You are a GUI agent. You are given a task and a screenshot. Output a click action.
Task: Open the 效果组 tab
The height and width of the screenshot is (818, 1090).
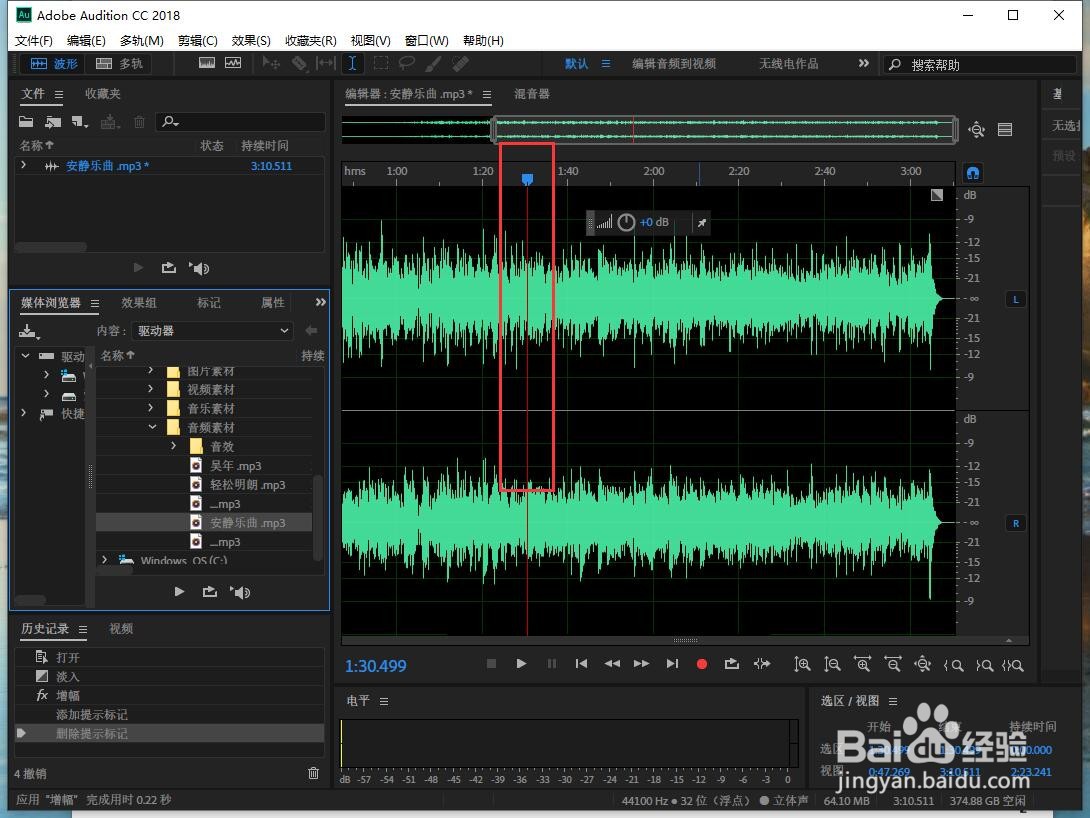(139, 302)
